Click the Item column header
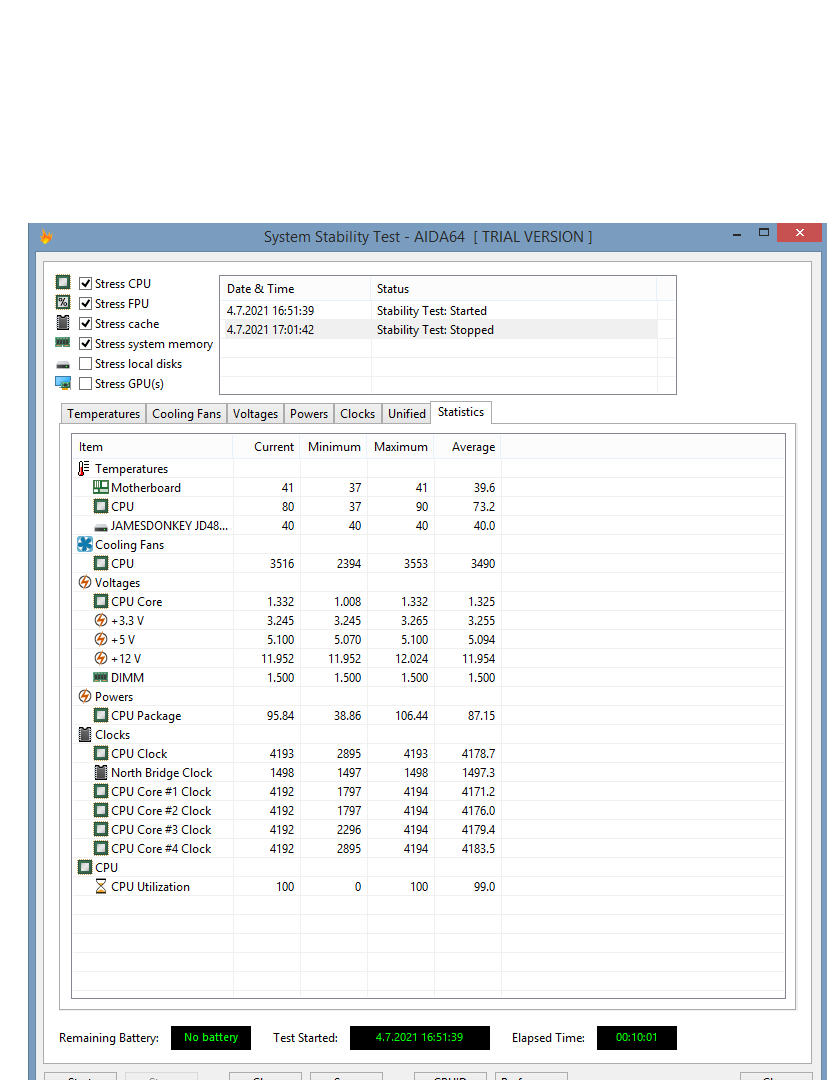The width and height of the screenshot is (828, 1082). tap(152, 446)
